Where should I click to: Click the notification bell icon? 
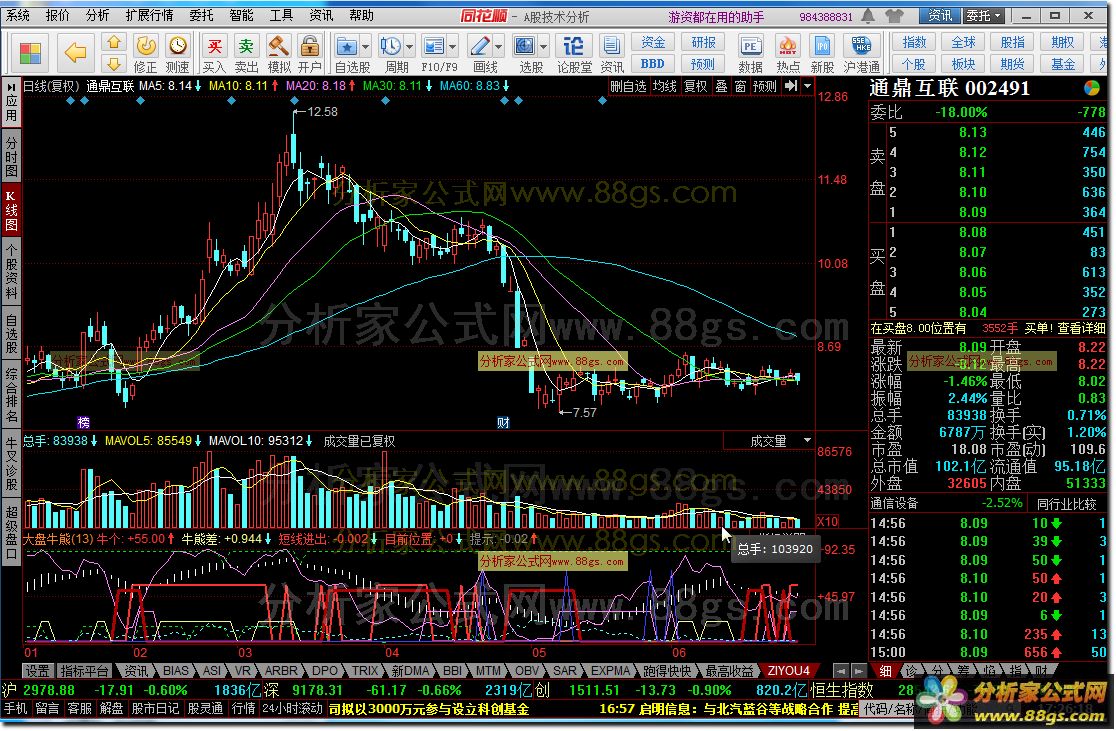(868, 15)
